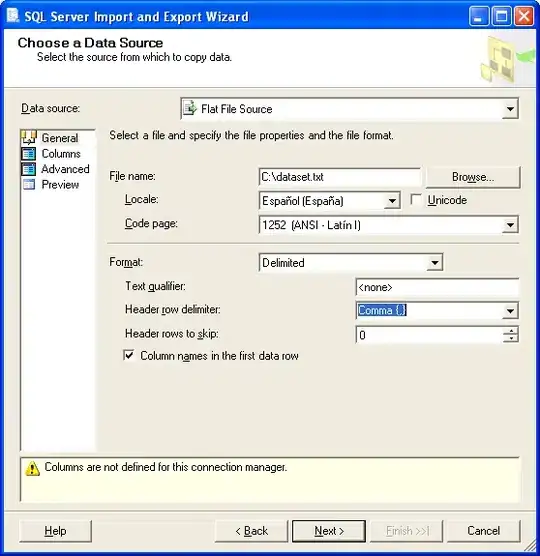
Task: Click the Text qualifier field
Action: tap(437, 287)
